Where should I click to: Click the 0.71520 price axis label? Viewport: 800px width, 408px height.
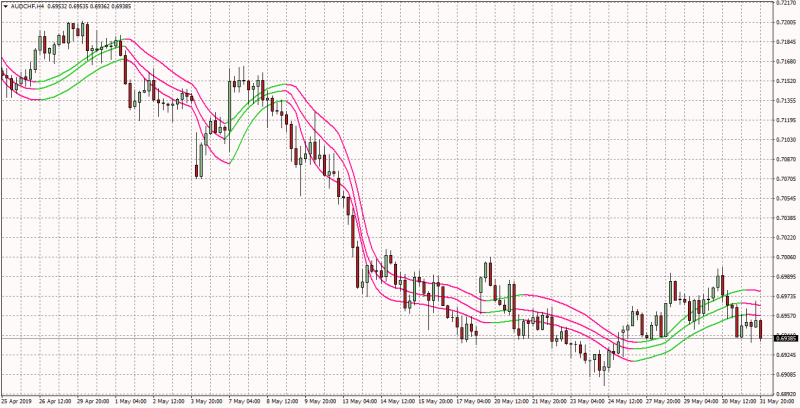pyautogui.click(x=786, y=81)
